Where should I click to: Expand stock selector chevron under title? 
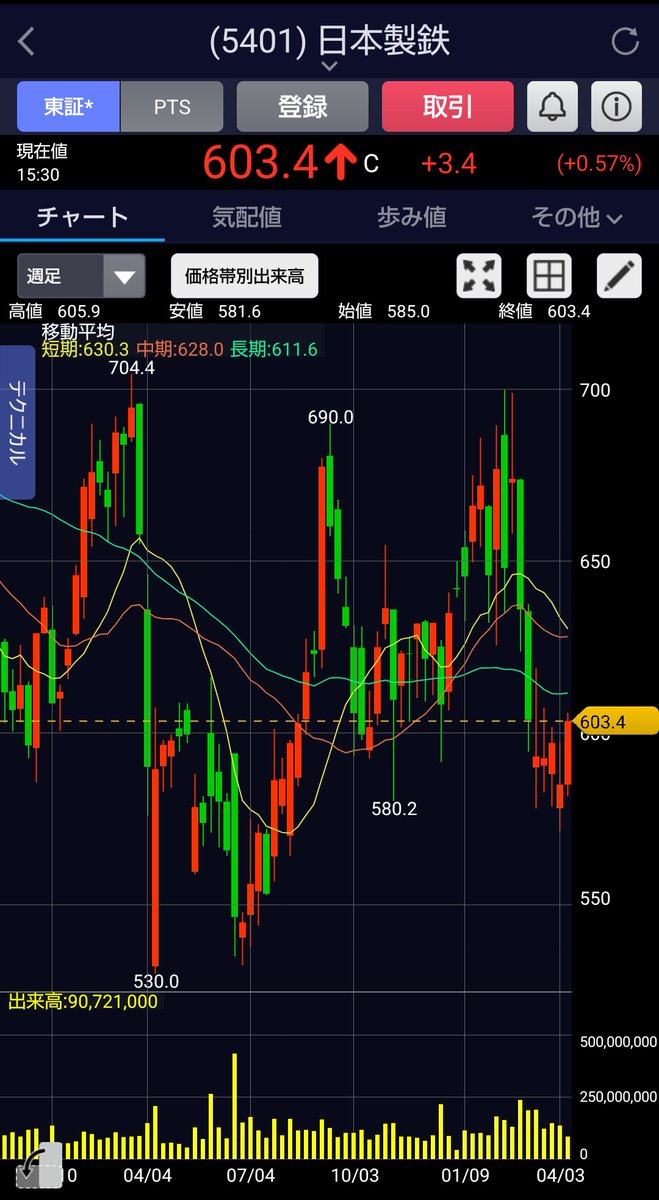[329, 66]
